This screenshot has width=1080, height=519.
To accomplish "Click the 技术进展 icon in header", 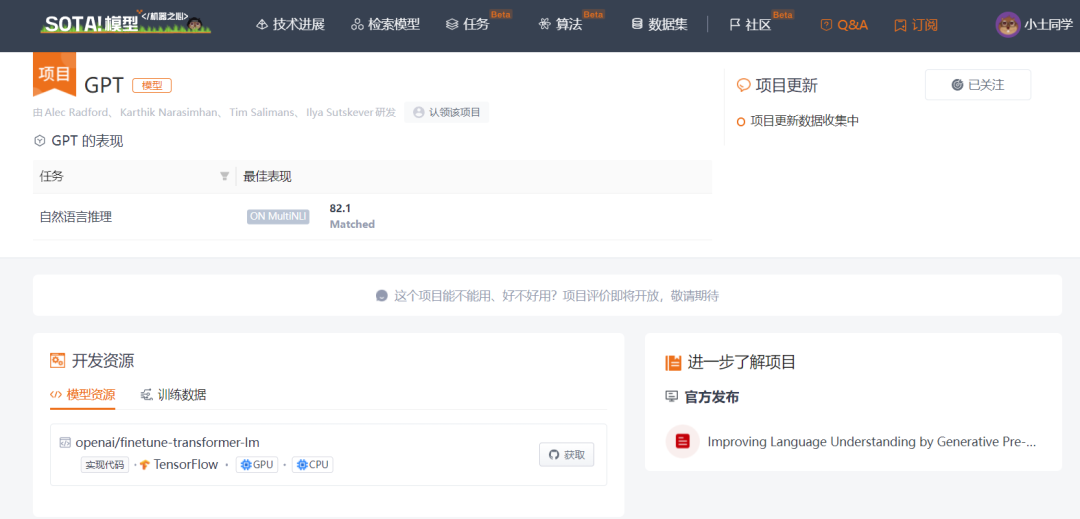I will click(x=262, y=25).
